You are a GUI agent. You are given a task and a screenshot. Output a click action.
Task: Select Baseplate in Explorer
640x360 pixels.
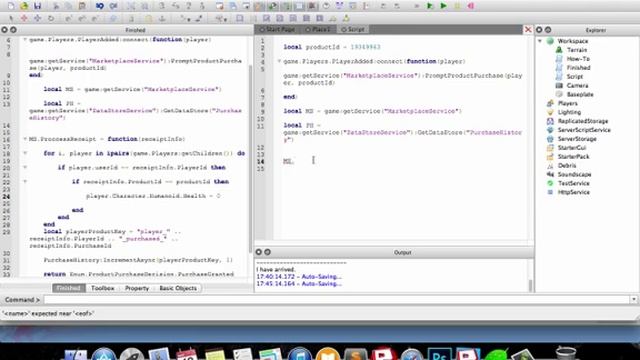point(580,94)
